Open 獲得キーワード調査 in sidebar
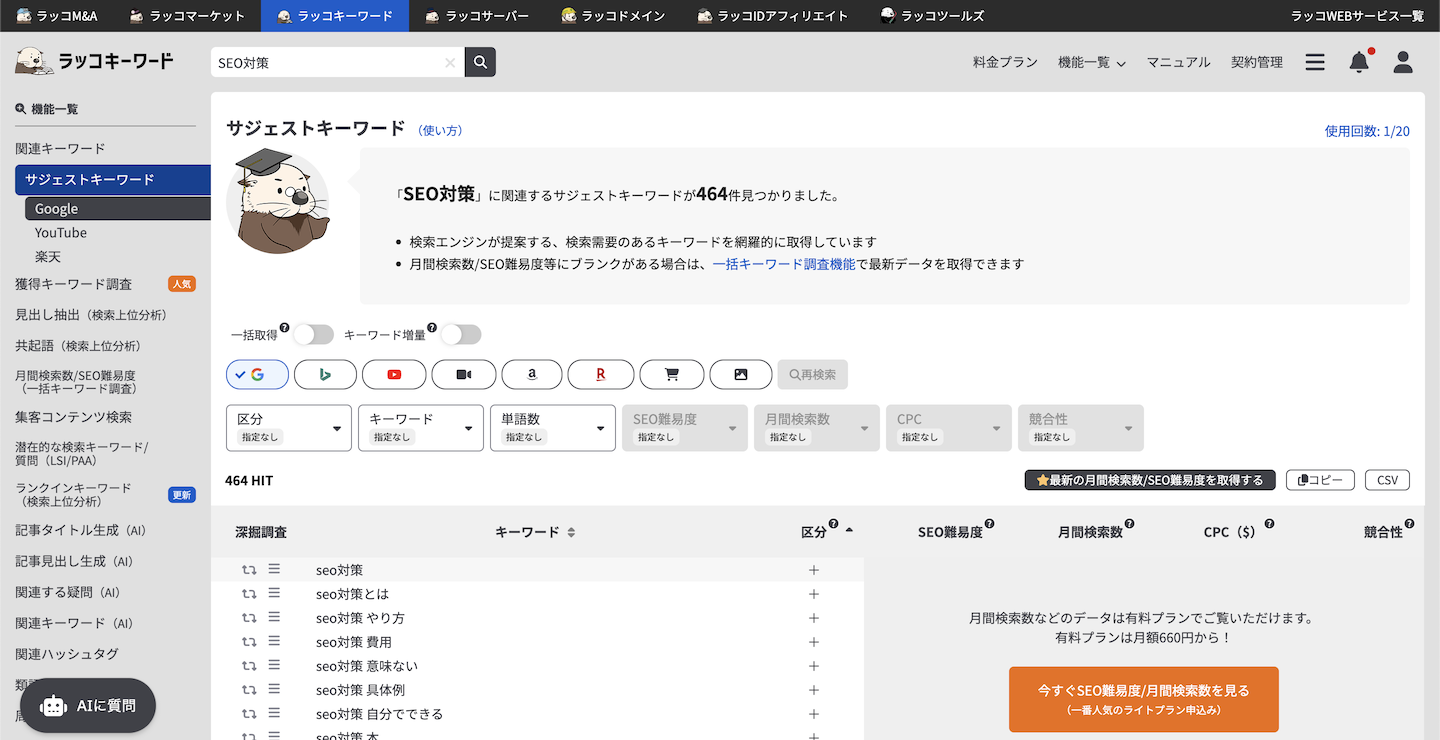 click(x=74, y=284)
